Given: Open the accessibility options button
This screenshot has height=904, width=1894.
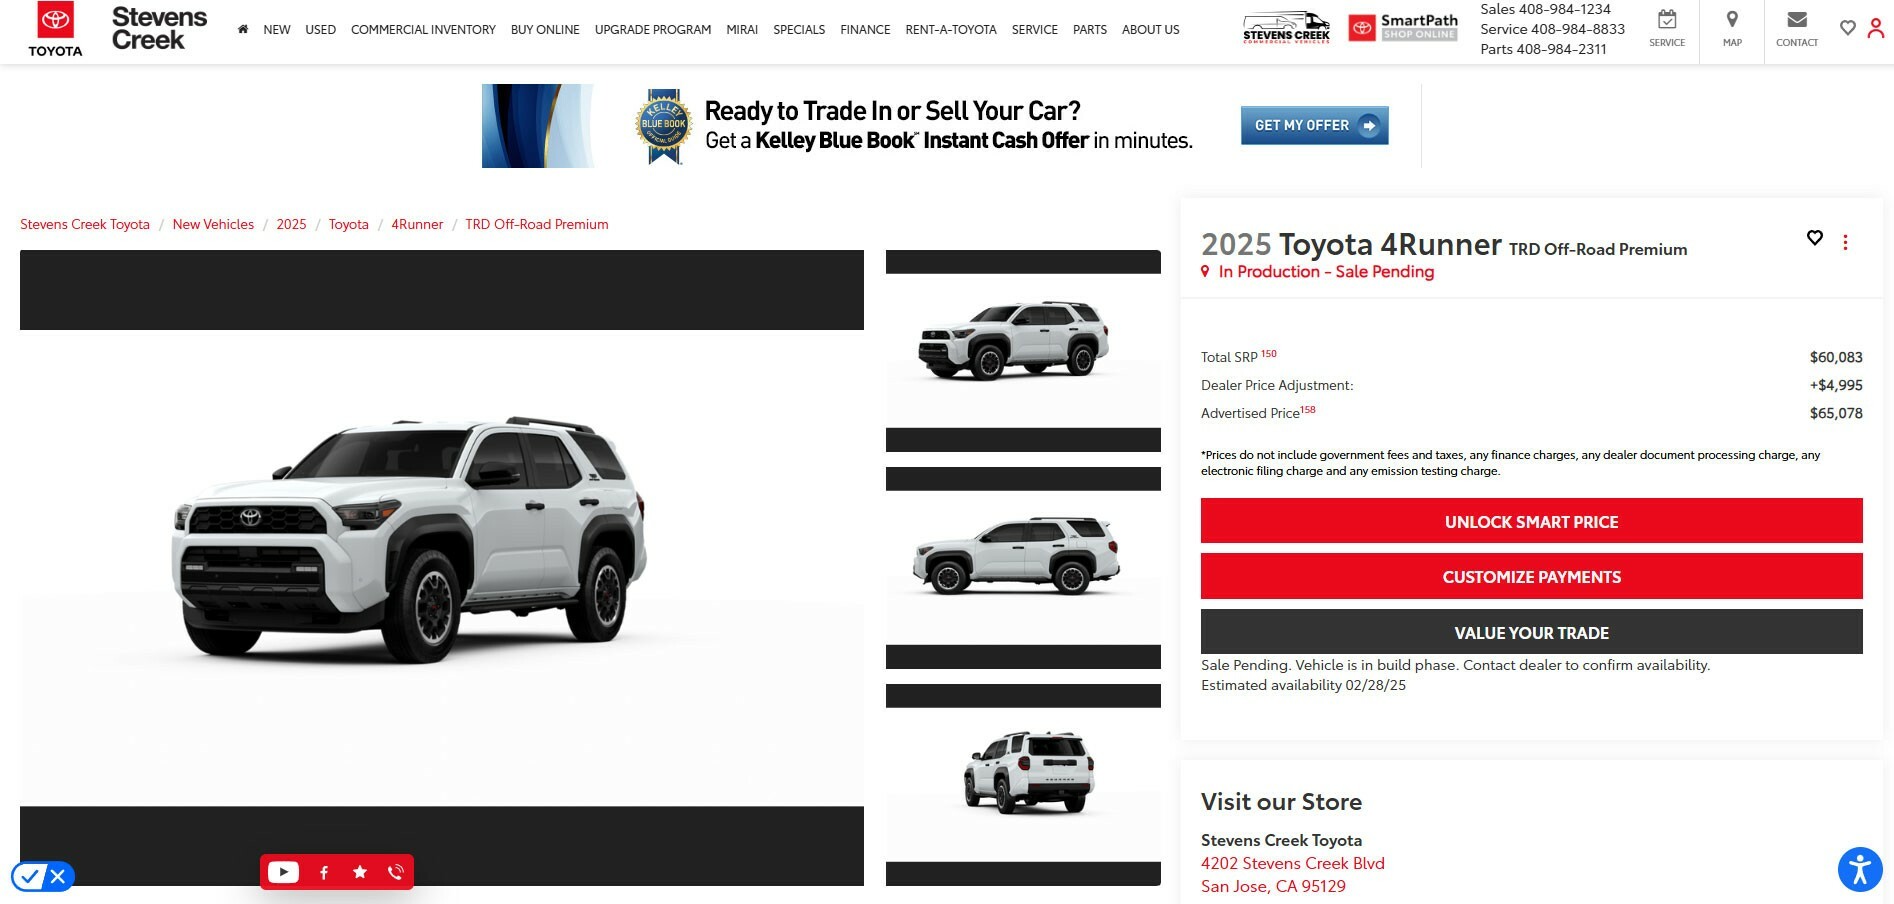Looking at the screenshot, I should [x=1860, y=869].
